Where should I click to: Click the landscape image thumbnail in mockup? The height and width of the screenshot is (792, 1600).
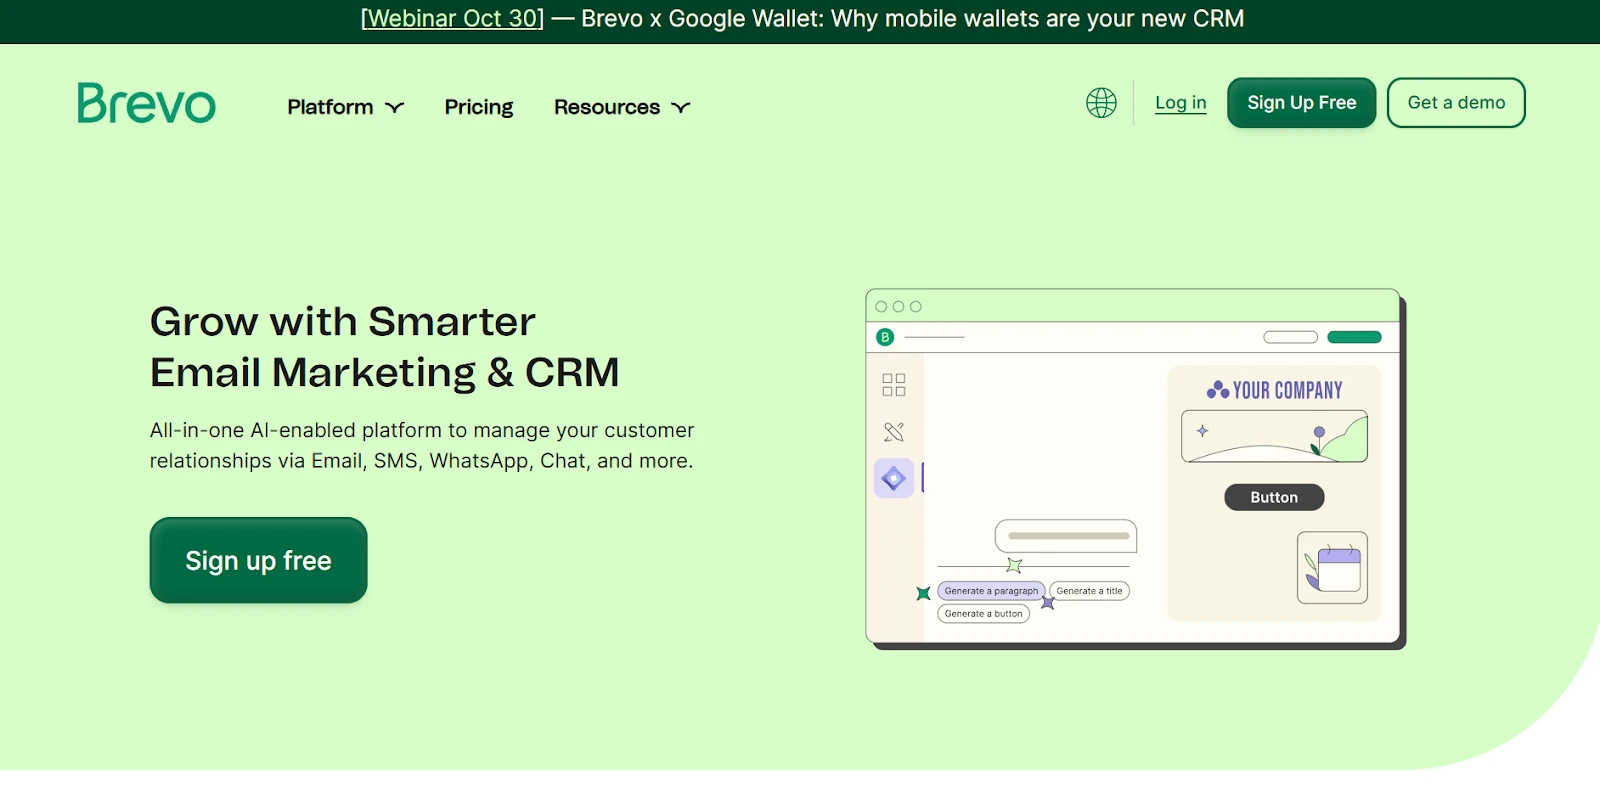[1274, 437]
